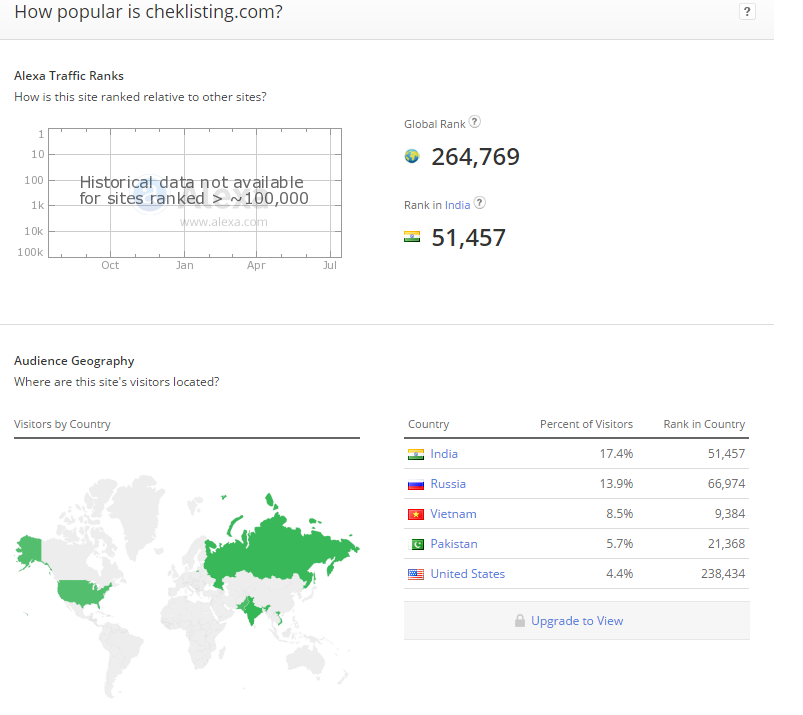Click the Upgrade to View link
Viewport: 803px width, 715px height.
(577, 621)
